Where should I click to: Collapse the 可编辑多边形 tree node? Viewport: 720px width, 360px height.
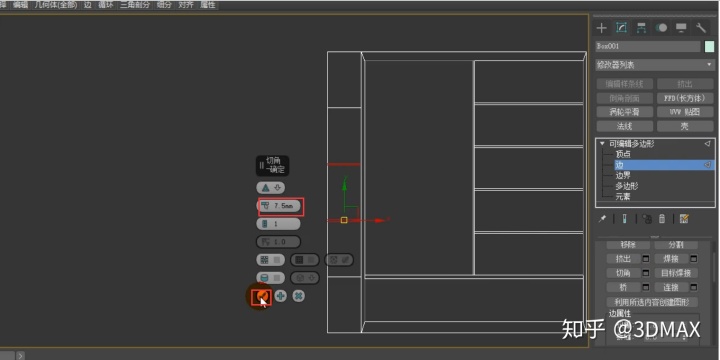602,144
